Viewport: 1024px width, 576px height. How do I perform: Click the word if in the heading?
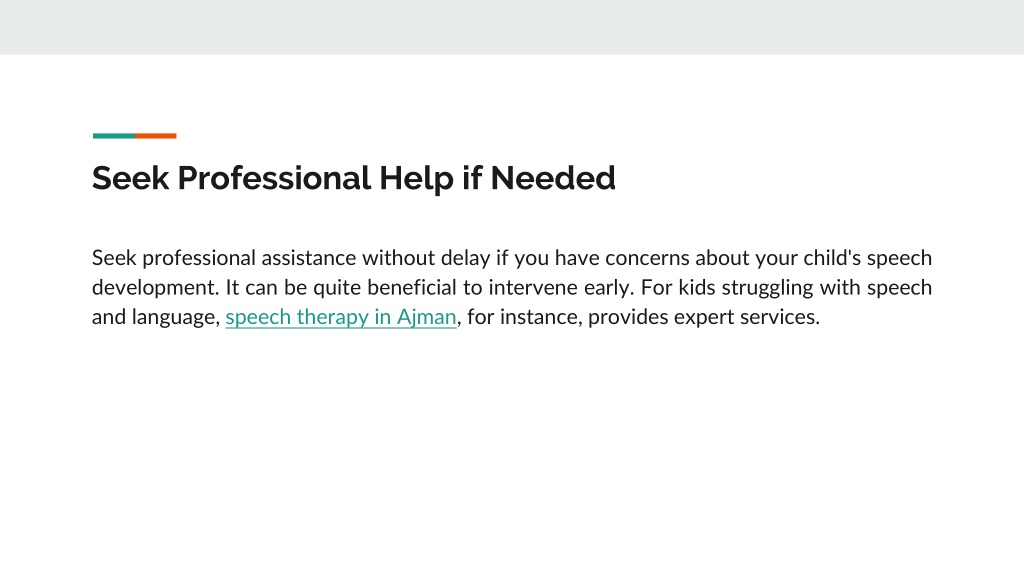[472, 178]
